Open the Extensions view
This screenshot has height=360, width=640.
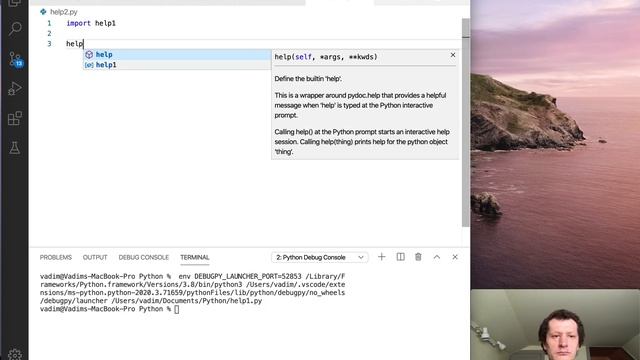pos(15,118)
